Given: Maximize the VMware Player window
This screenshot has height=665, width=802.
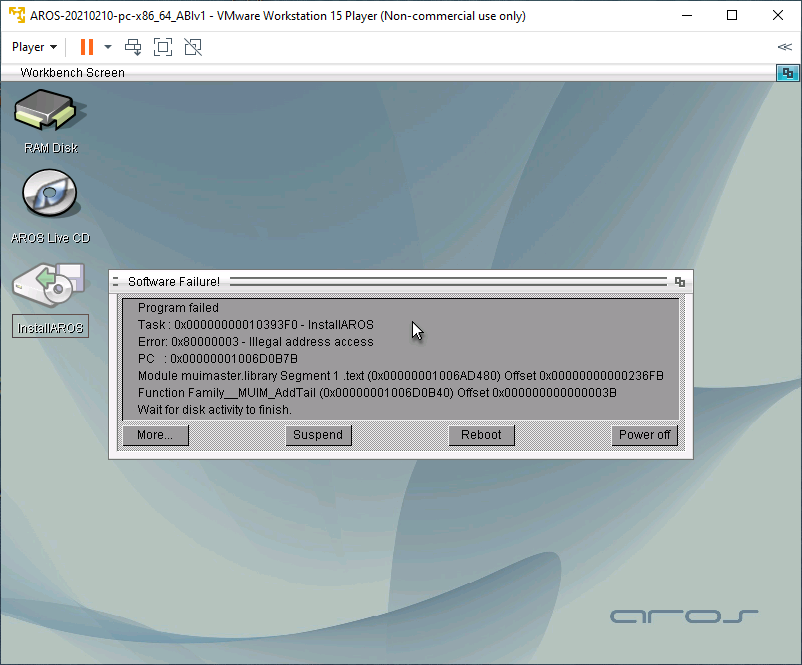Looking at the screenshot, I should pyautogui.click(x=732, y=15).
